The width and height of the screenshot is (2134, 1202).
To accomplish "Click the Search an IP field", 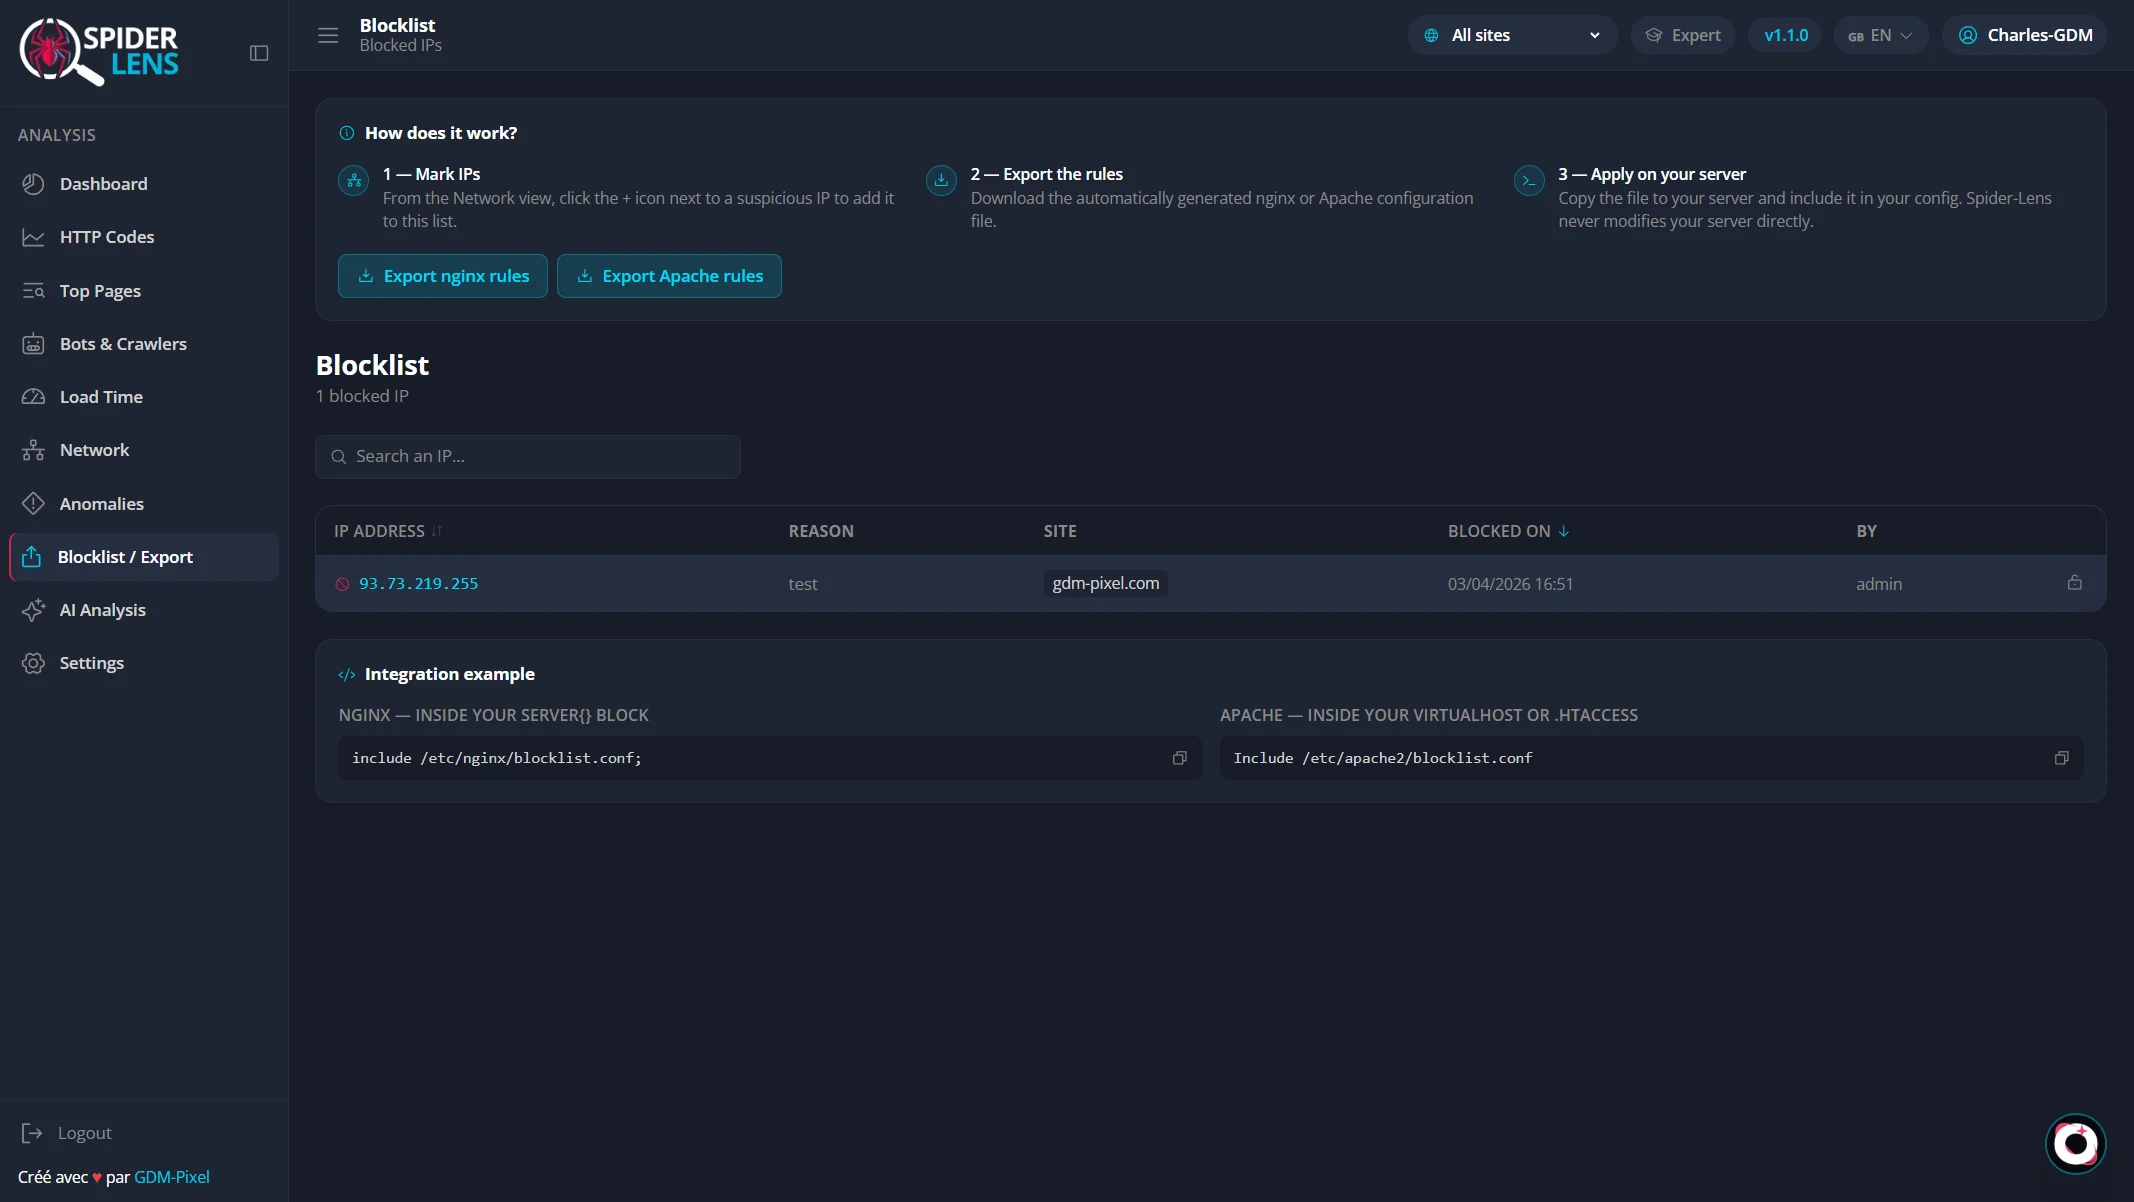I will click(527, 456).
